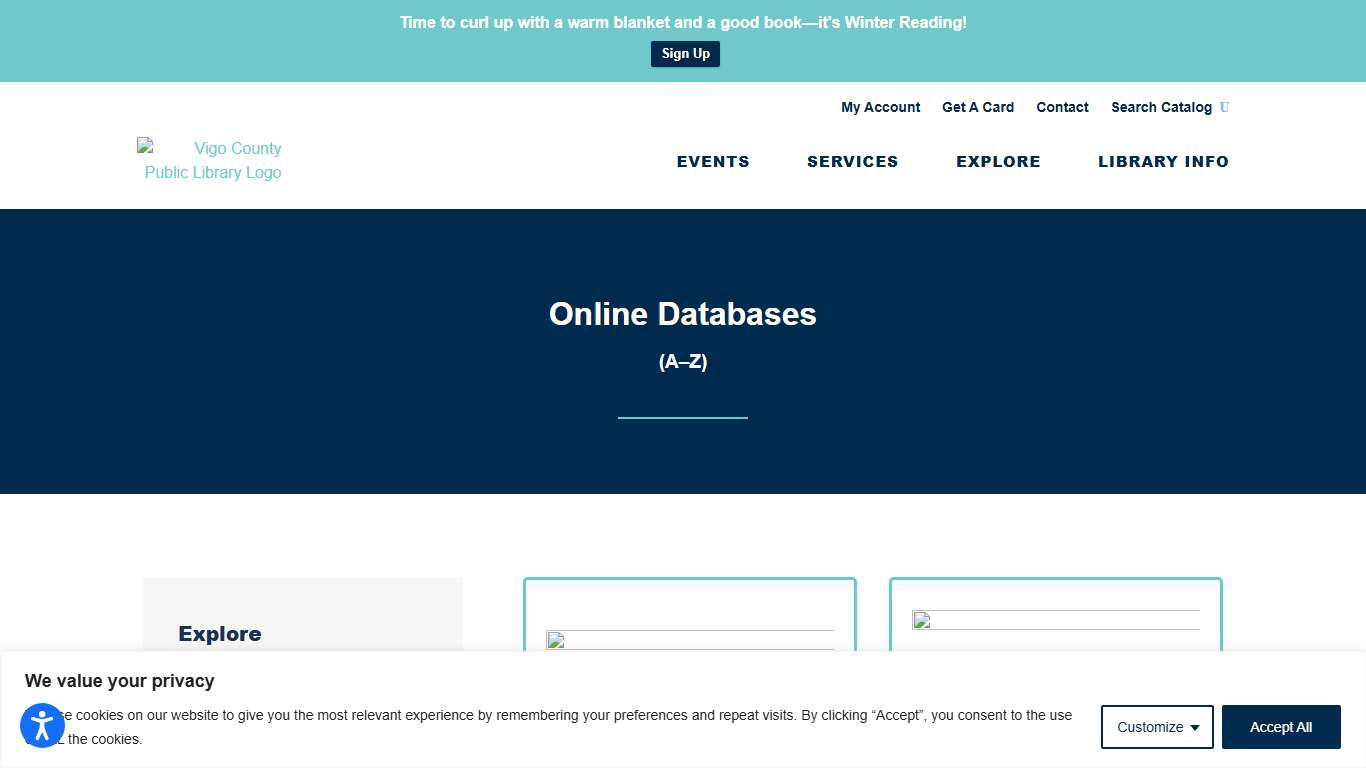This screenshot has height=768, width=1366.
Task: Click the Vigo County Public Library logo
Action: [x=210, y=160]
